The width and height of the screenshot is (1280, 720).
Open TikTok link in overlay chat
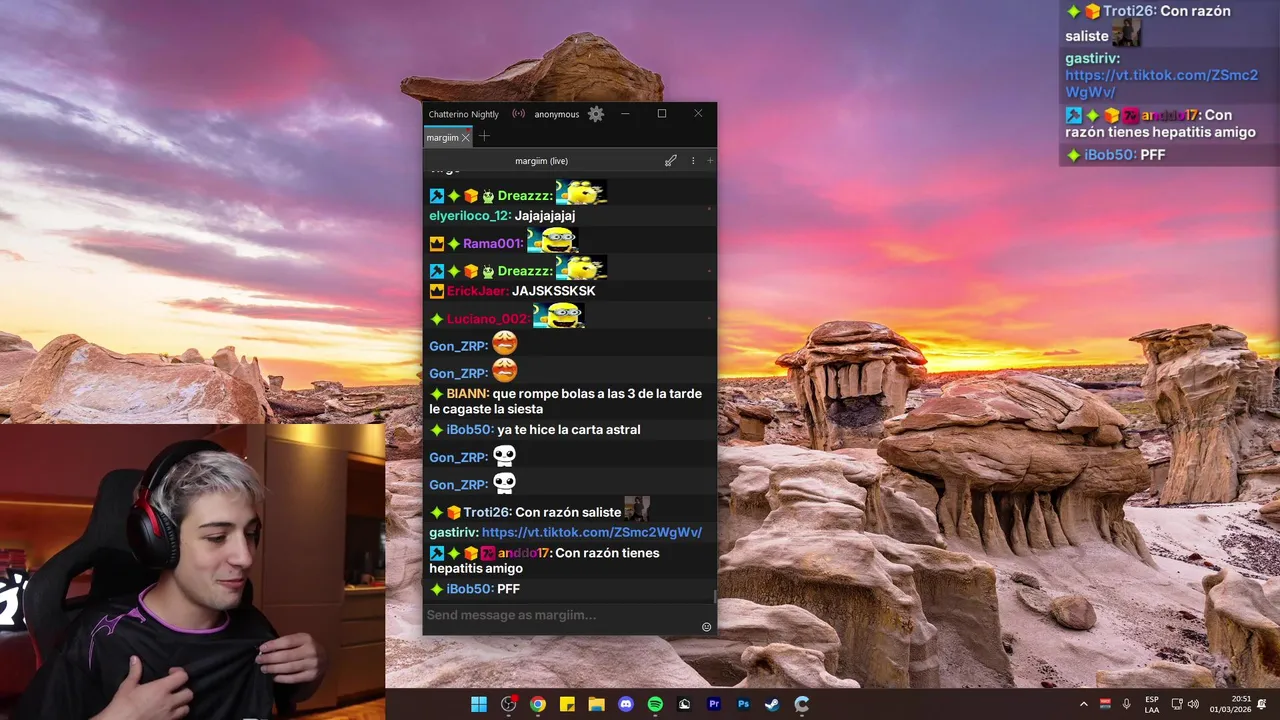(1162, 84)
